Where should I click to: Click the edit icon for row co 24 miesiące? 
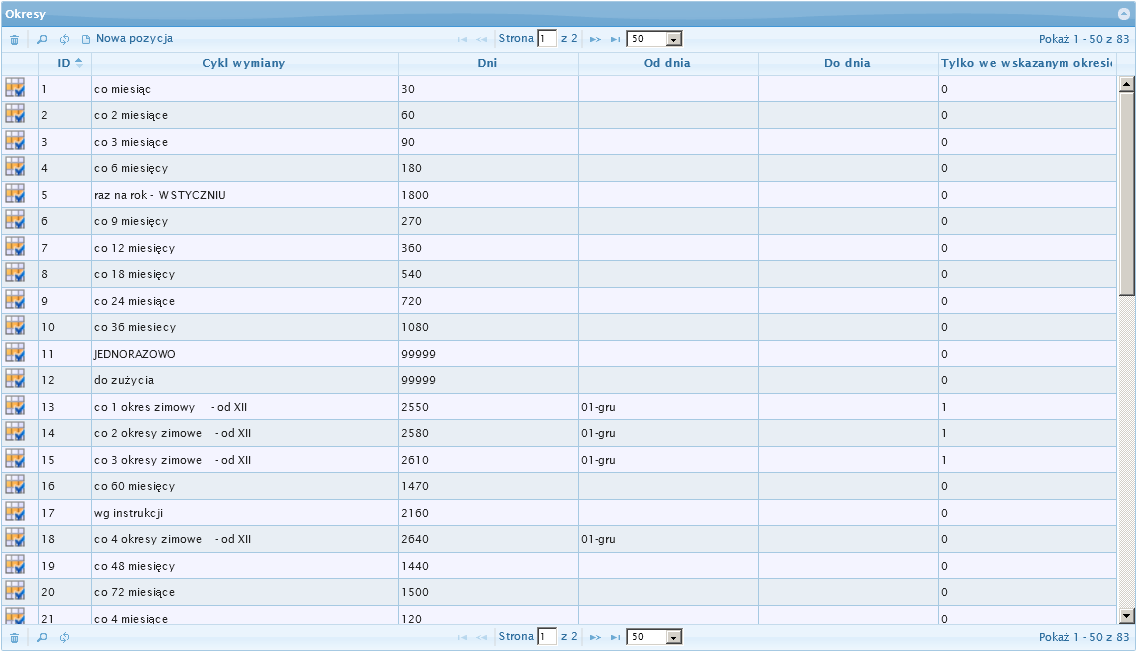[15, 301]
